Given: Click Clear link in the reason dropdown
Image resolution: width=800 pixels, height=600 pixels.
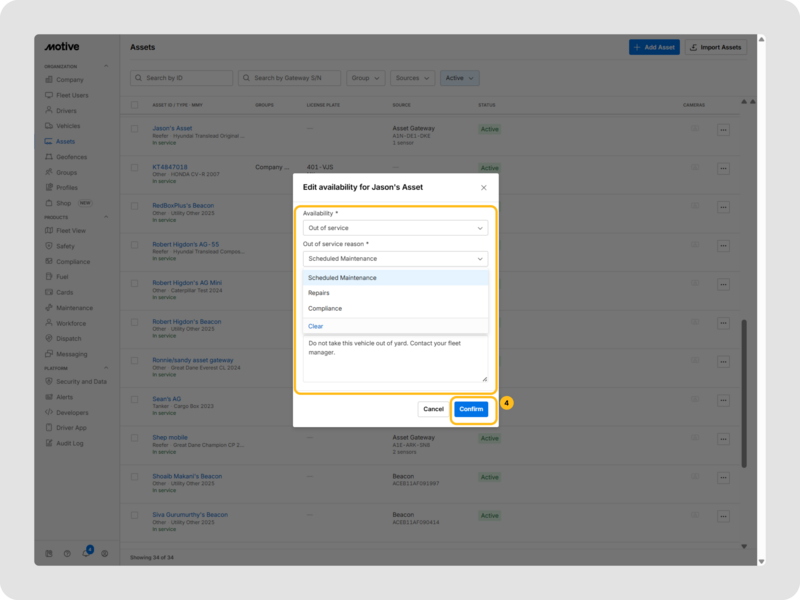Looking at the screenshot, I should pos(315,326).
